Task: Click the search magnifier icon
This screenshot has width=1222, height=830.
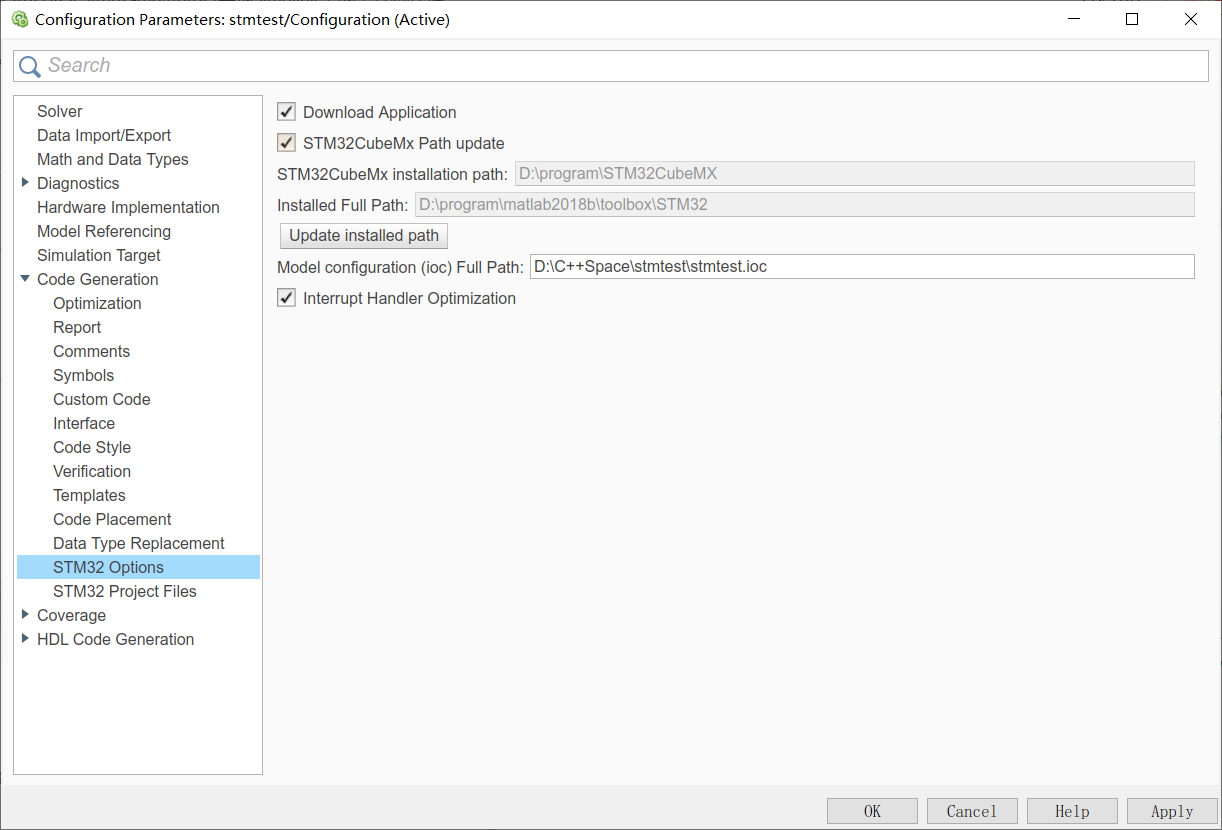Action: point(30,66)
